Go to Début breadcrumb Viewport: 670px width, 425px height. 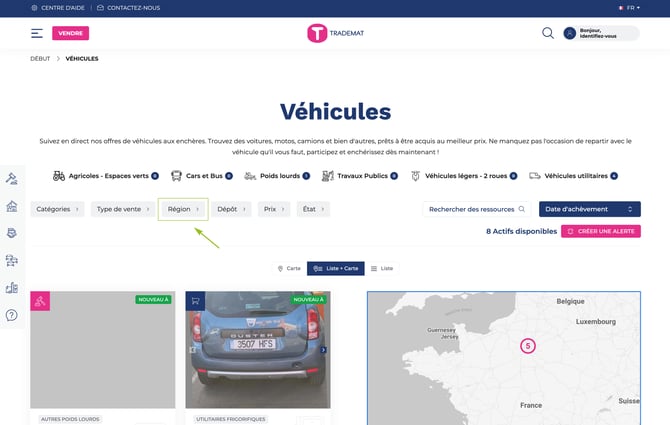point(40,59)
